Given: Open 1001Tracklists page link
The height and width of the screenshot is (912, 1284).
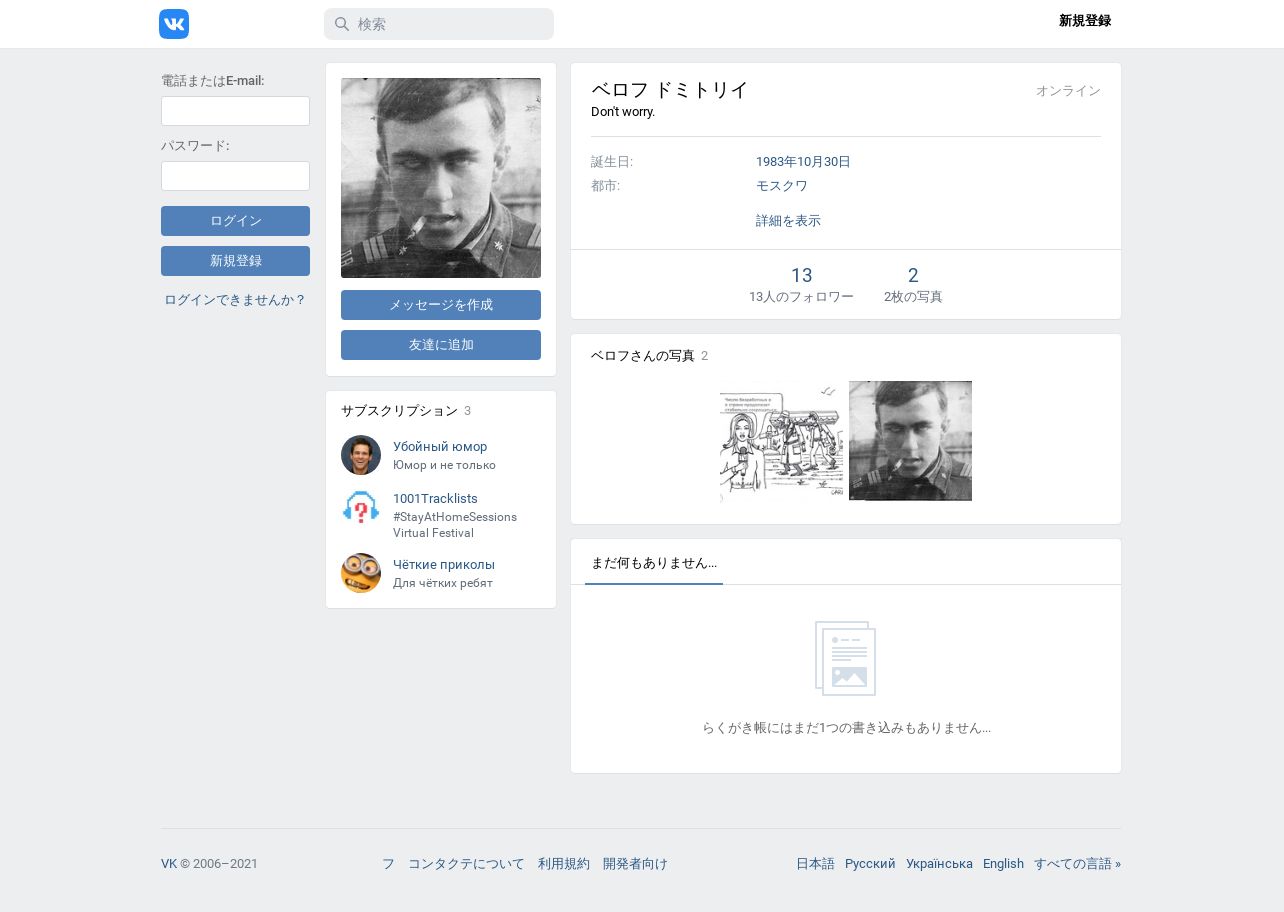Looking at the screenshot, I should pyautogui.click(x=435, y=499).
